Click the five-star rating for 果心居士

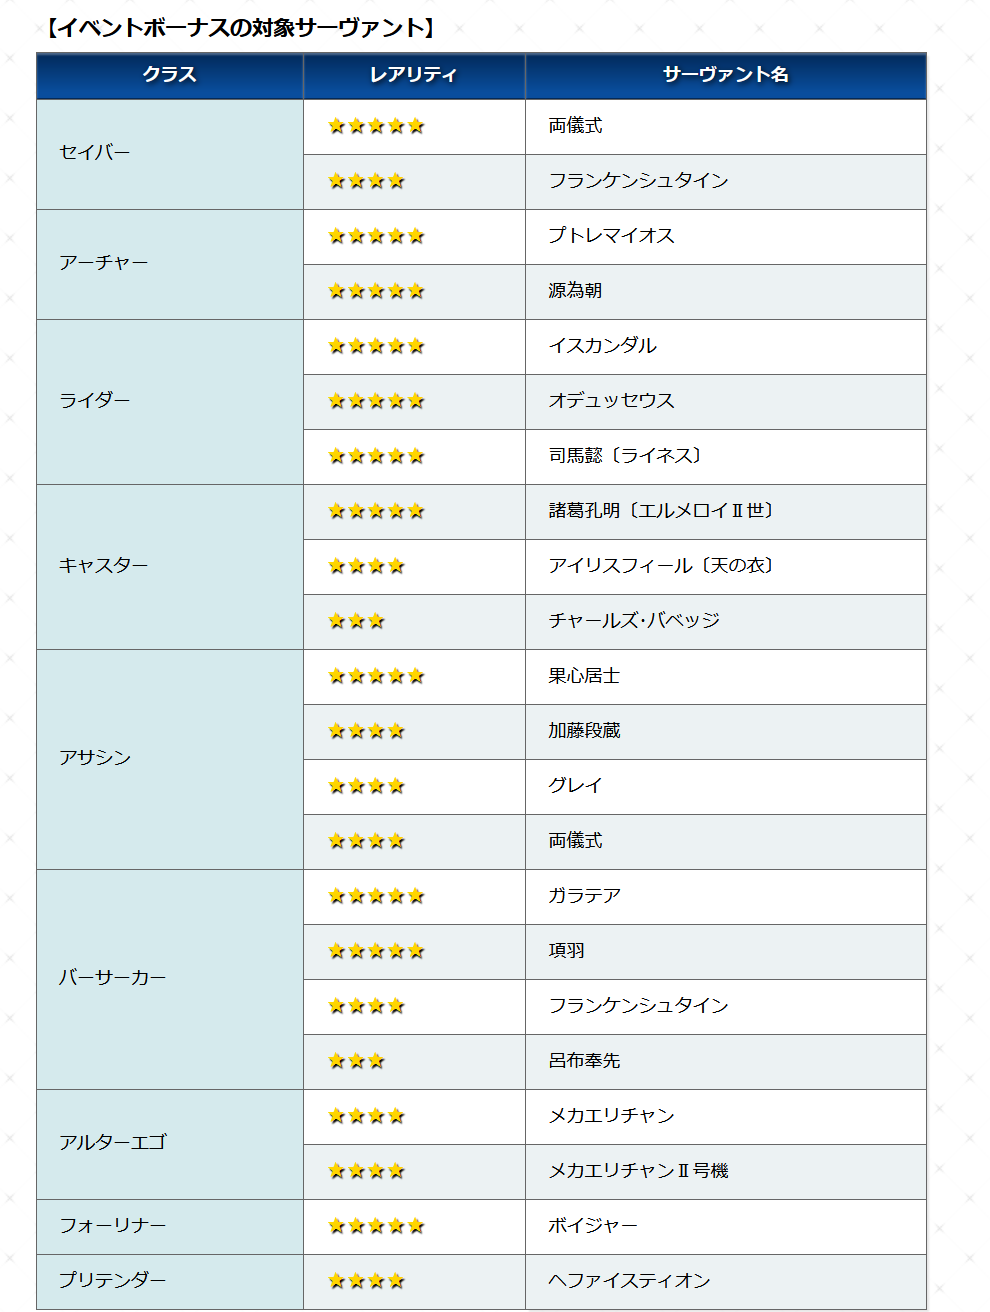coord(376,676)
